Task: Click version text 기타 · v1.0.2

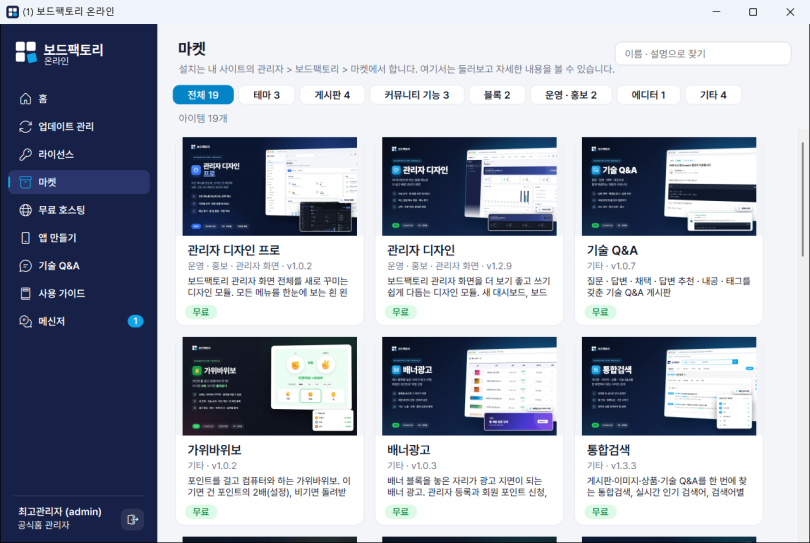Action: (212, 466)
